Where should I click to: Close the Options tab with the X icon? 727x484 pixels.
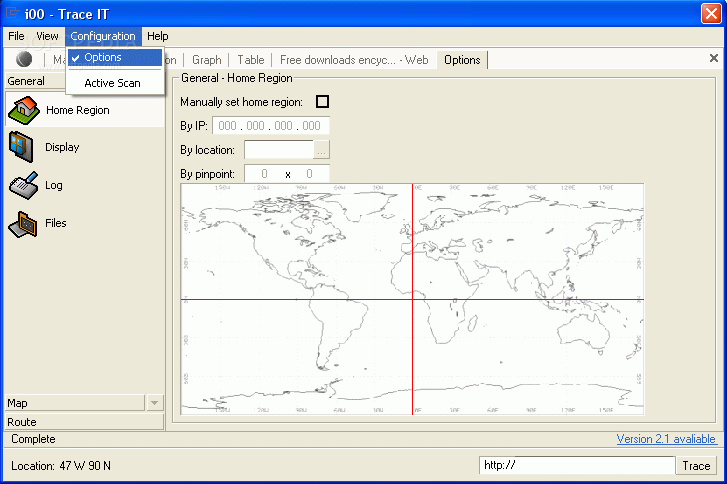pyautogui.click(x=714, y=58)
